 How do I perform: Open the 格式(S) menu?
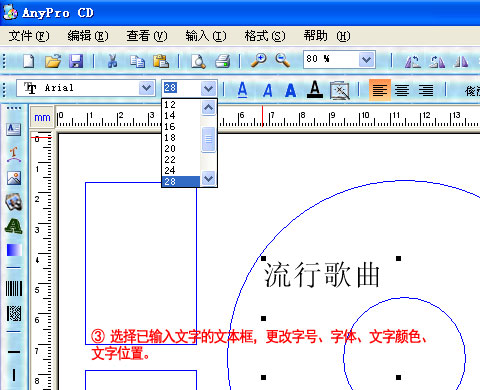point(265,36)
